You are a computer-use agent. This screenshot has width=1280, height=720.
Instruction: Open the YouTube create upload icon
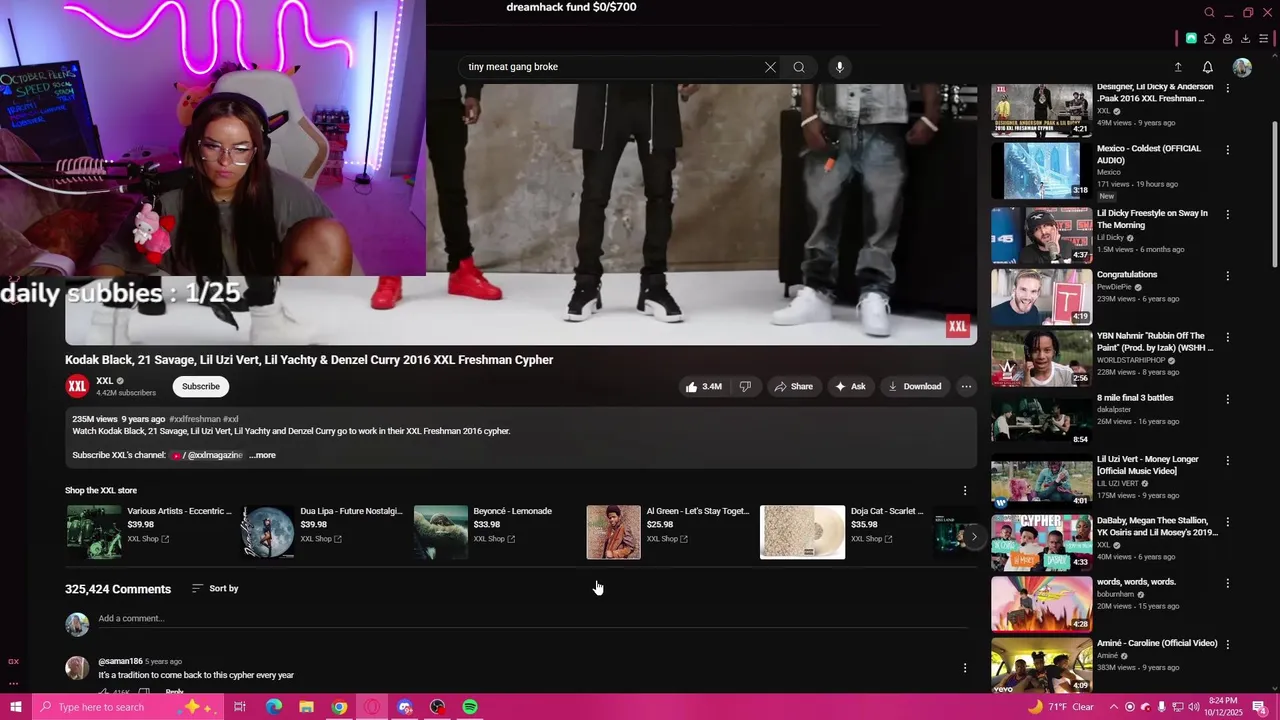pyautogui.click(x=1178, y=67)
